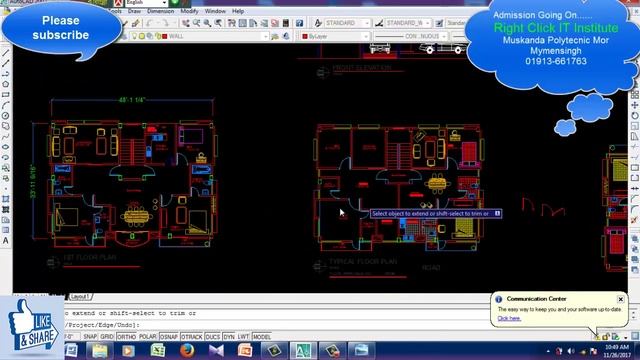
Task: Open the Draw menu
Action: [x=134, y=11]
